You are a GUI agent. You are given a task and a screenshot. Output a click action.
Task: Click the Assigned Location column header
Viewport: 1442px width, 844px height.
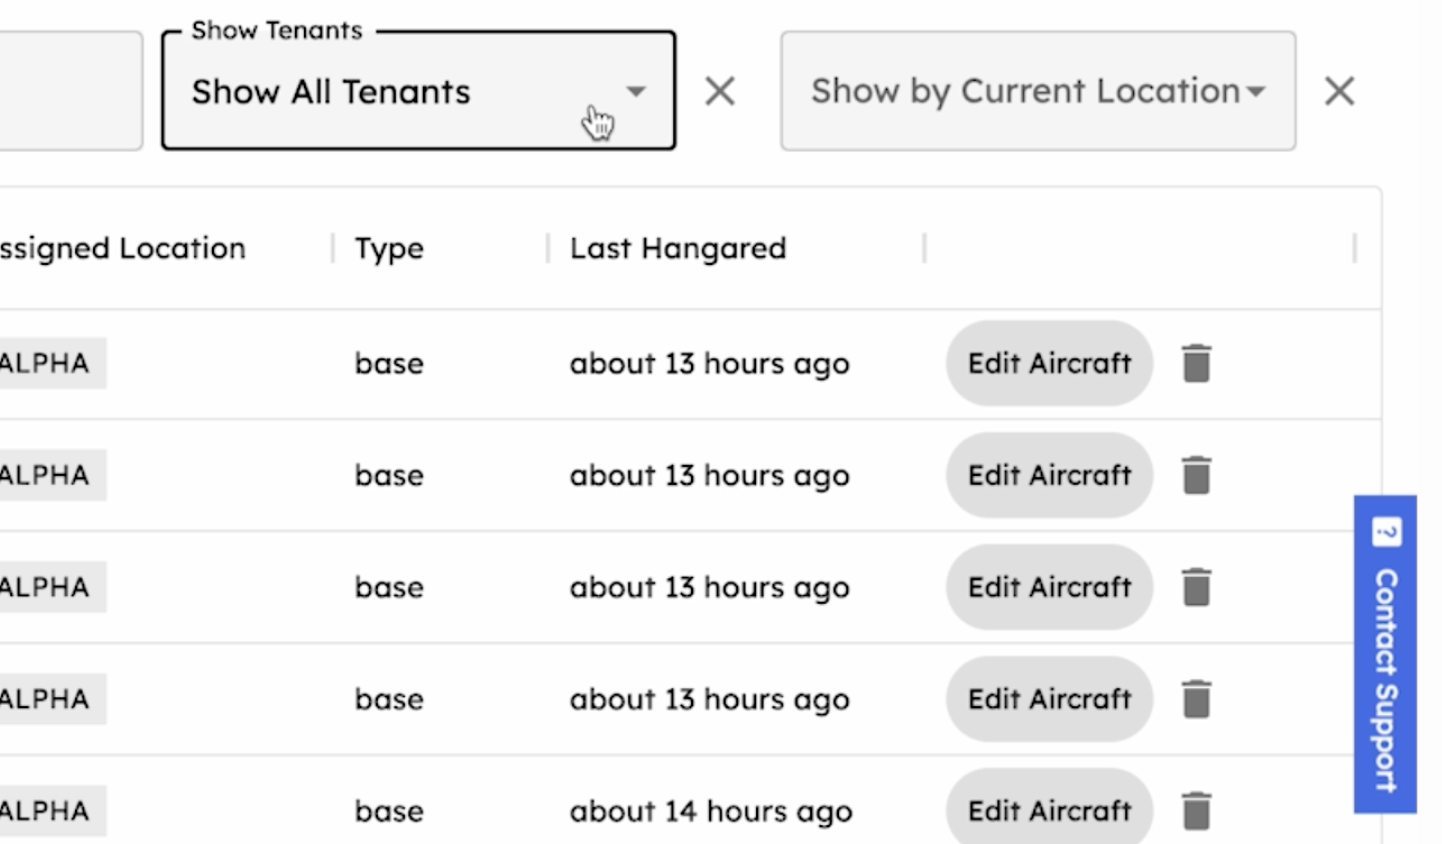click(x=122, y=248)
